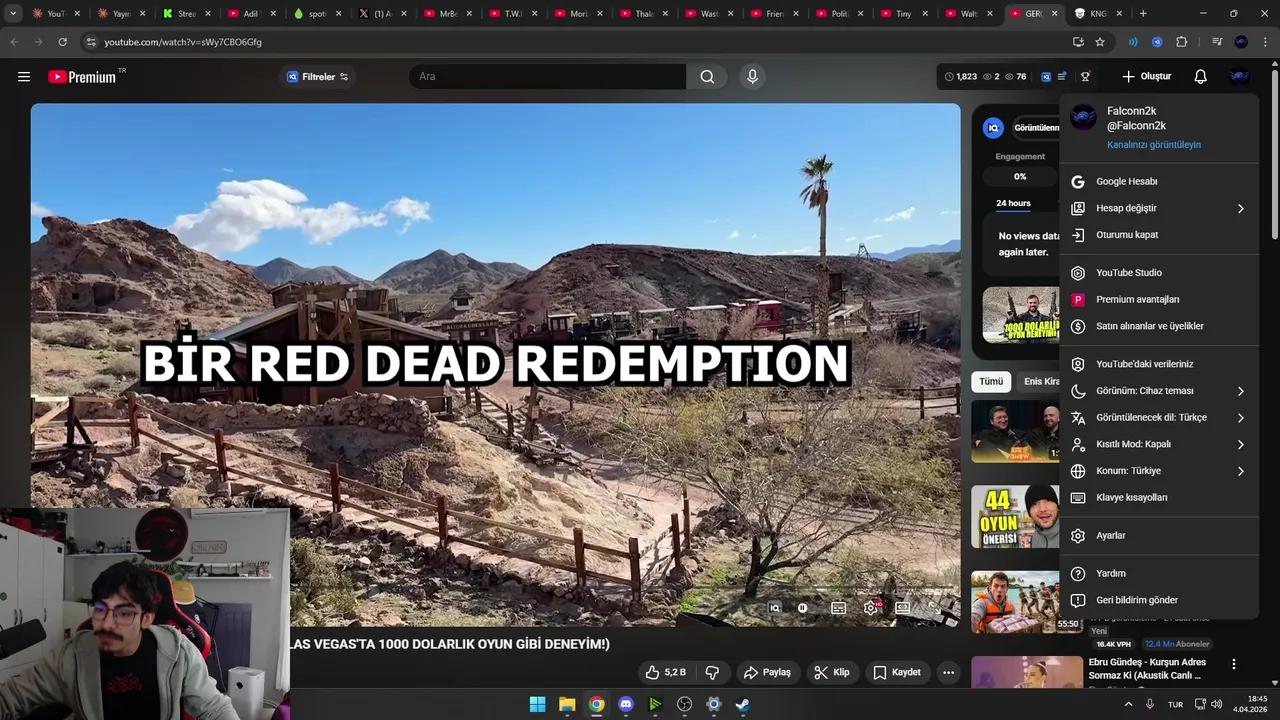Like the video (5,2 B)

tap(665, 672)
